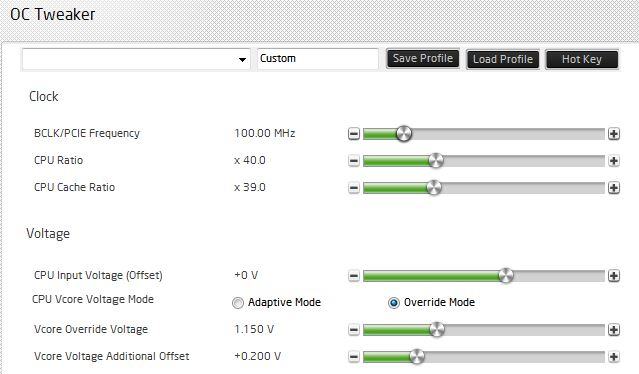Click the CPU Input Voltage (Offset) label
This screenshot has width=639, height=374.
(98, 275)
